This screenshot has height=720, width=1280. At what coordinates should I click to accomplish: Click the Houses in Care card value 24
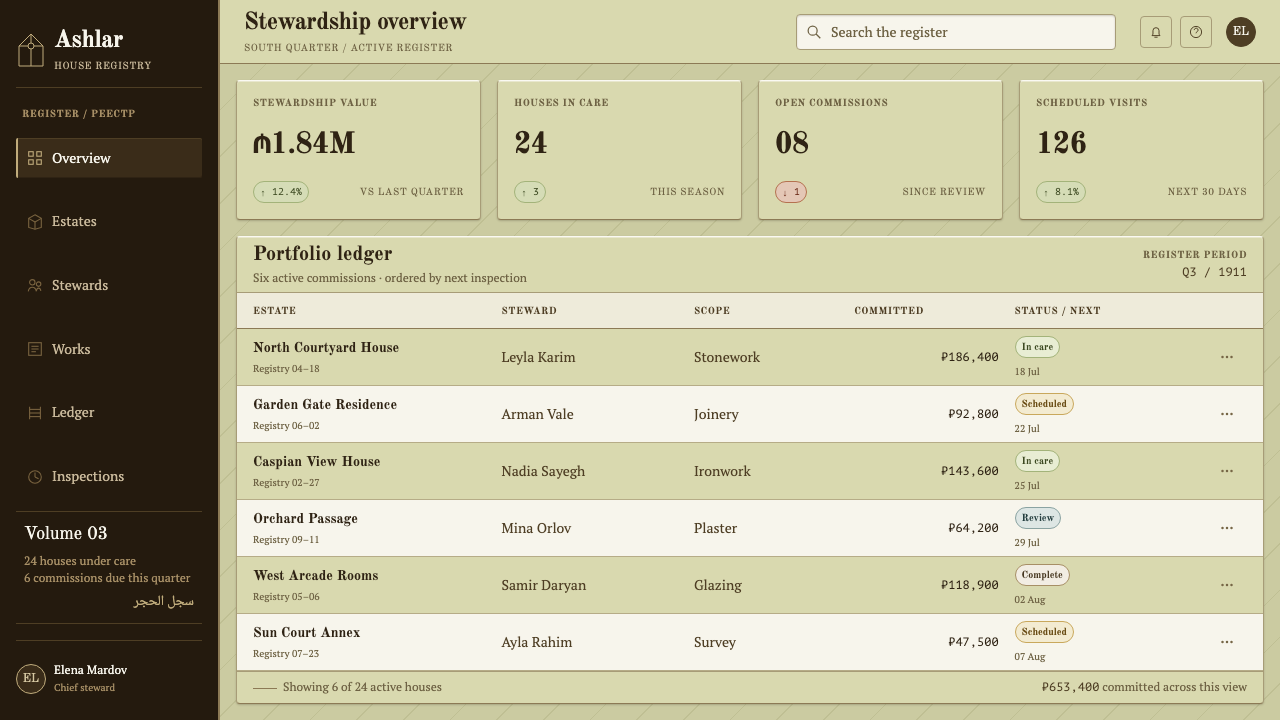[x=531, y=143]
